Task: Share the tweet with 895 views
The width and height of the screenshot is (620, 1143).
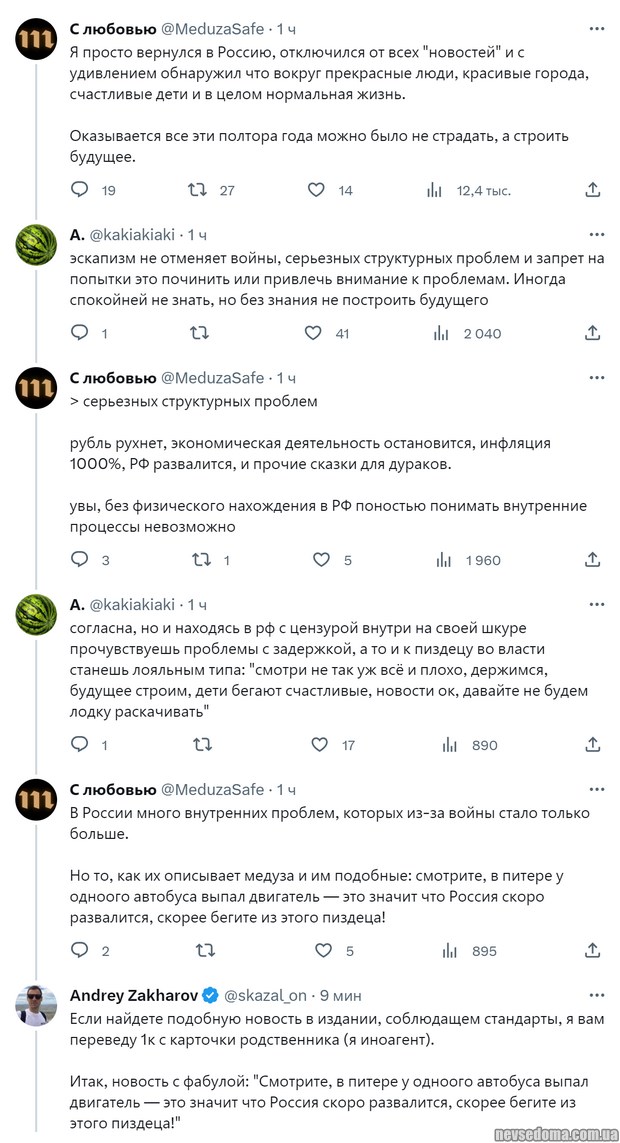Action: click(592, 950)
